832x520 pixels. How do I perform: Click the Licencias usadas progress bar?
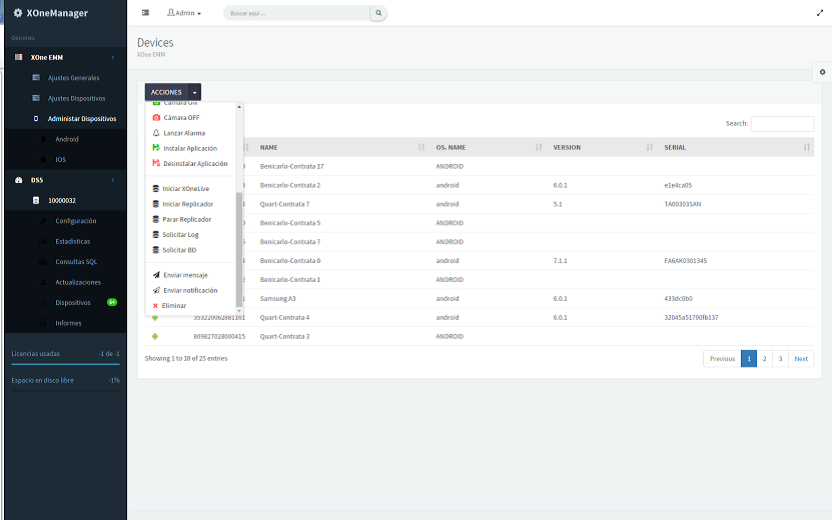(65, 364)
